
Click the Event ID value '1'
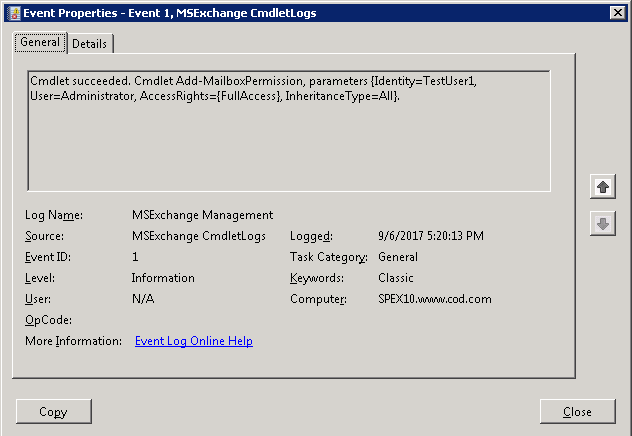click(x=135, y=257)
